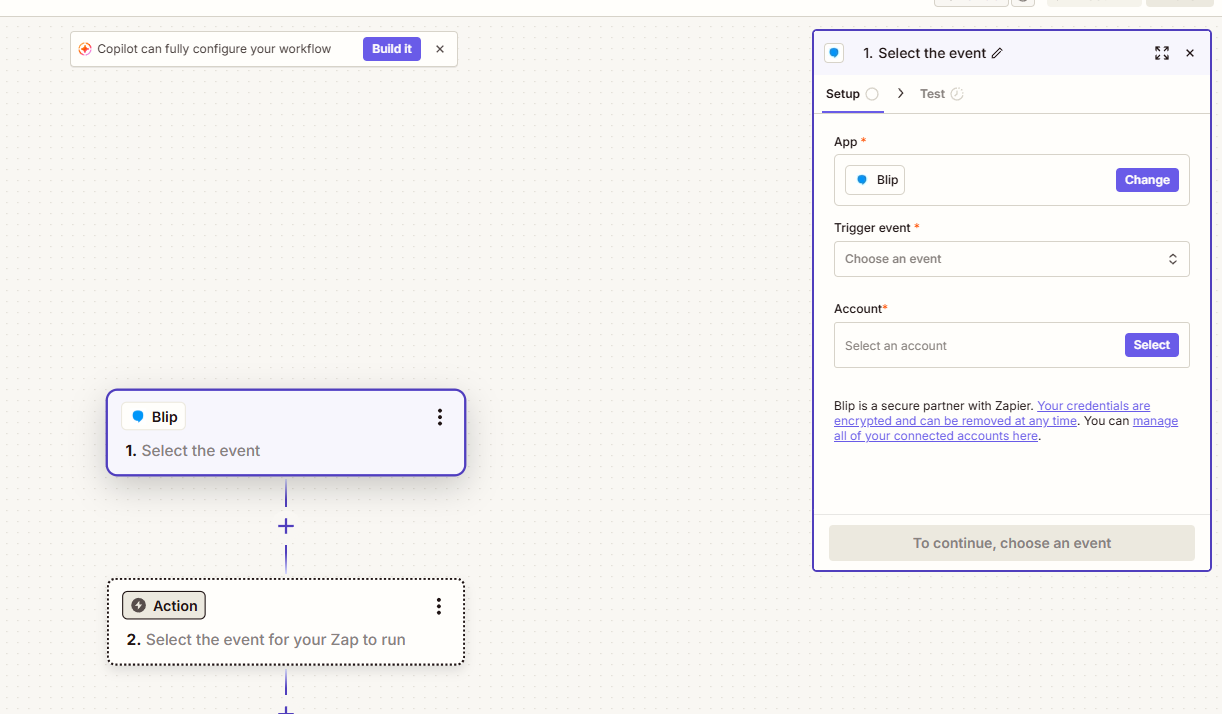Open the manage connected accounts link
Image resolution: width=1222 pixels, height=714 pixels.
(1006, 428)
